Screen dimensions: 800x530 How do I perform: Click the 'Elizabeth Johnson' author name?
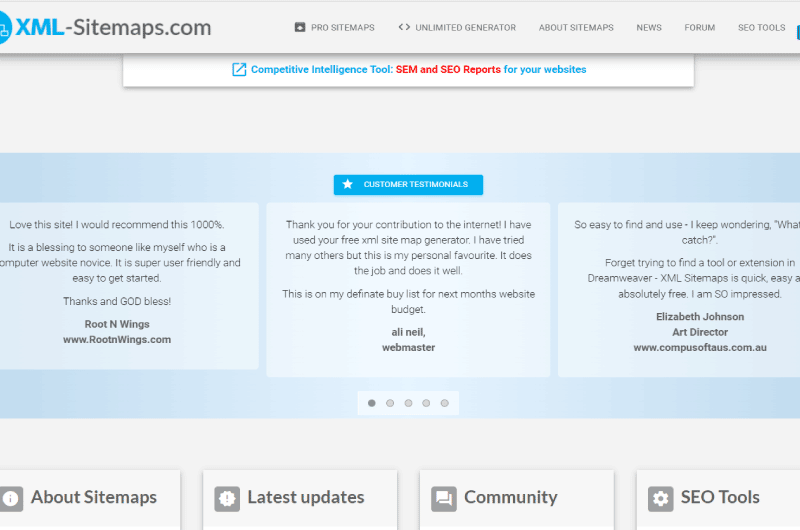[699, 316]
